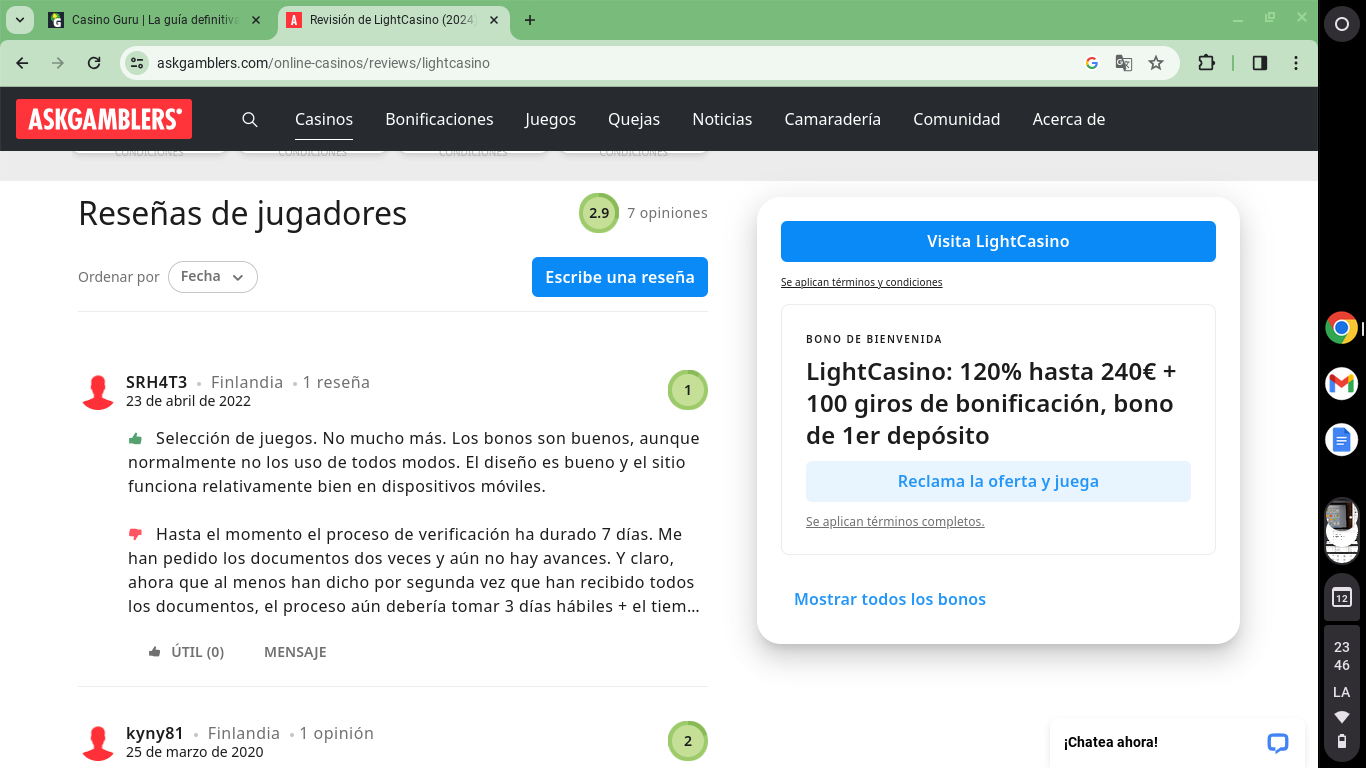Viewport: 1366px width, 768px height.
Task: Toggle the browser side panel icon
Action: coord(1260,63)
